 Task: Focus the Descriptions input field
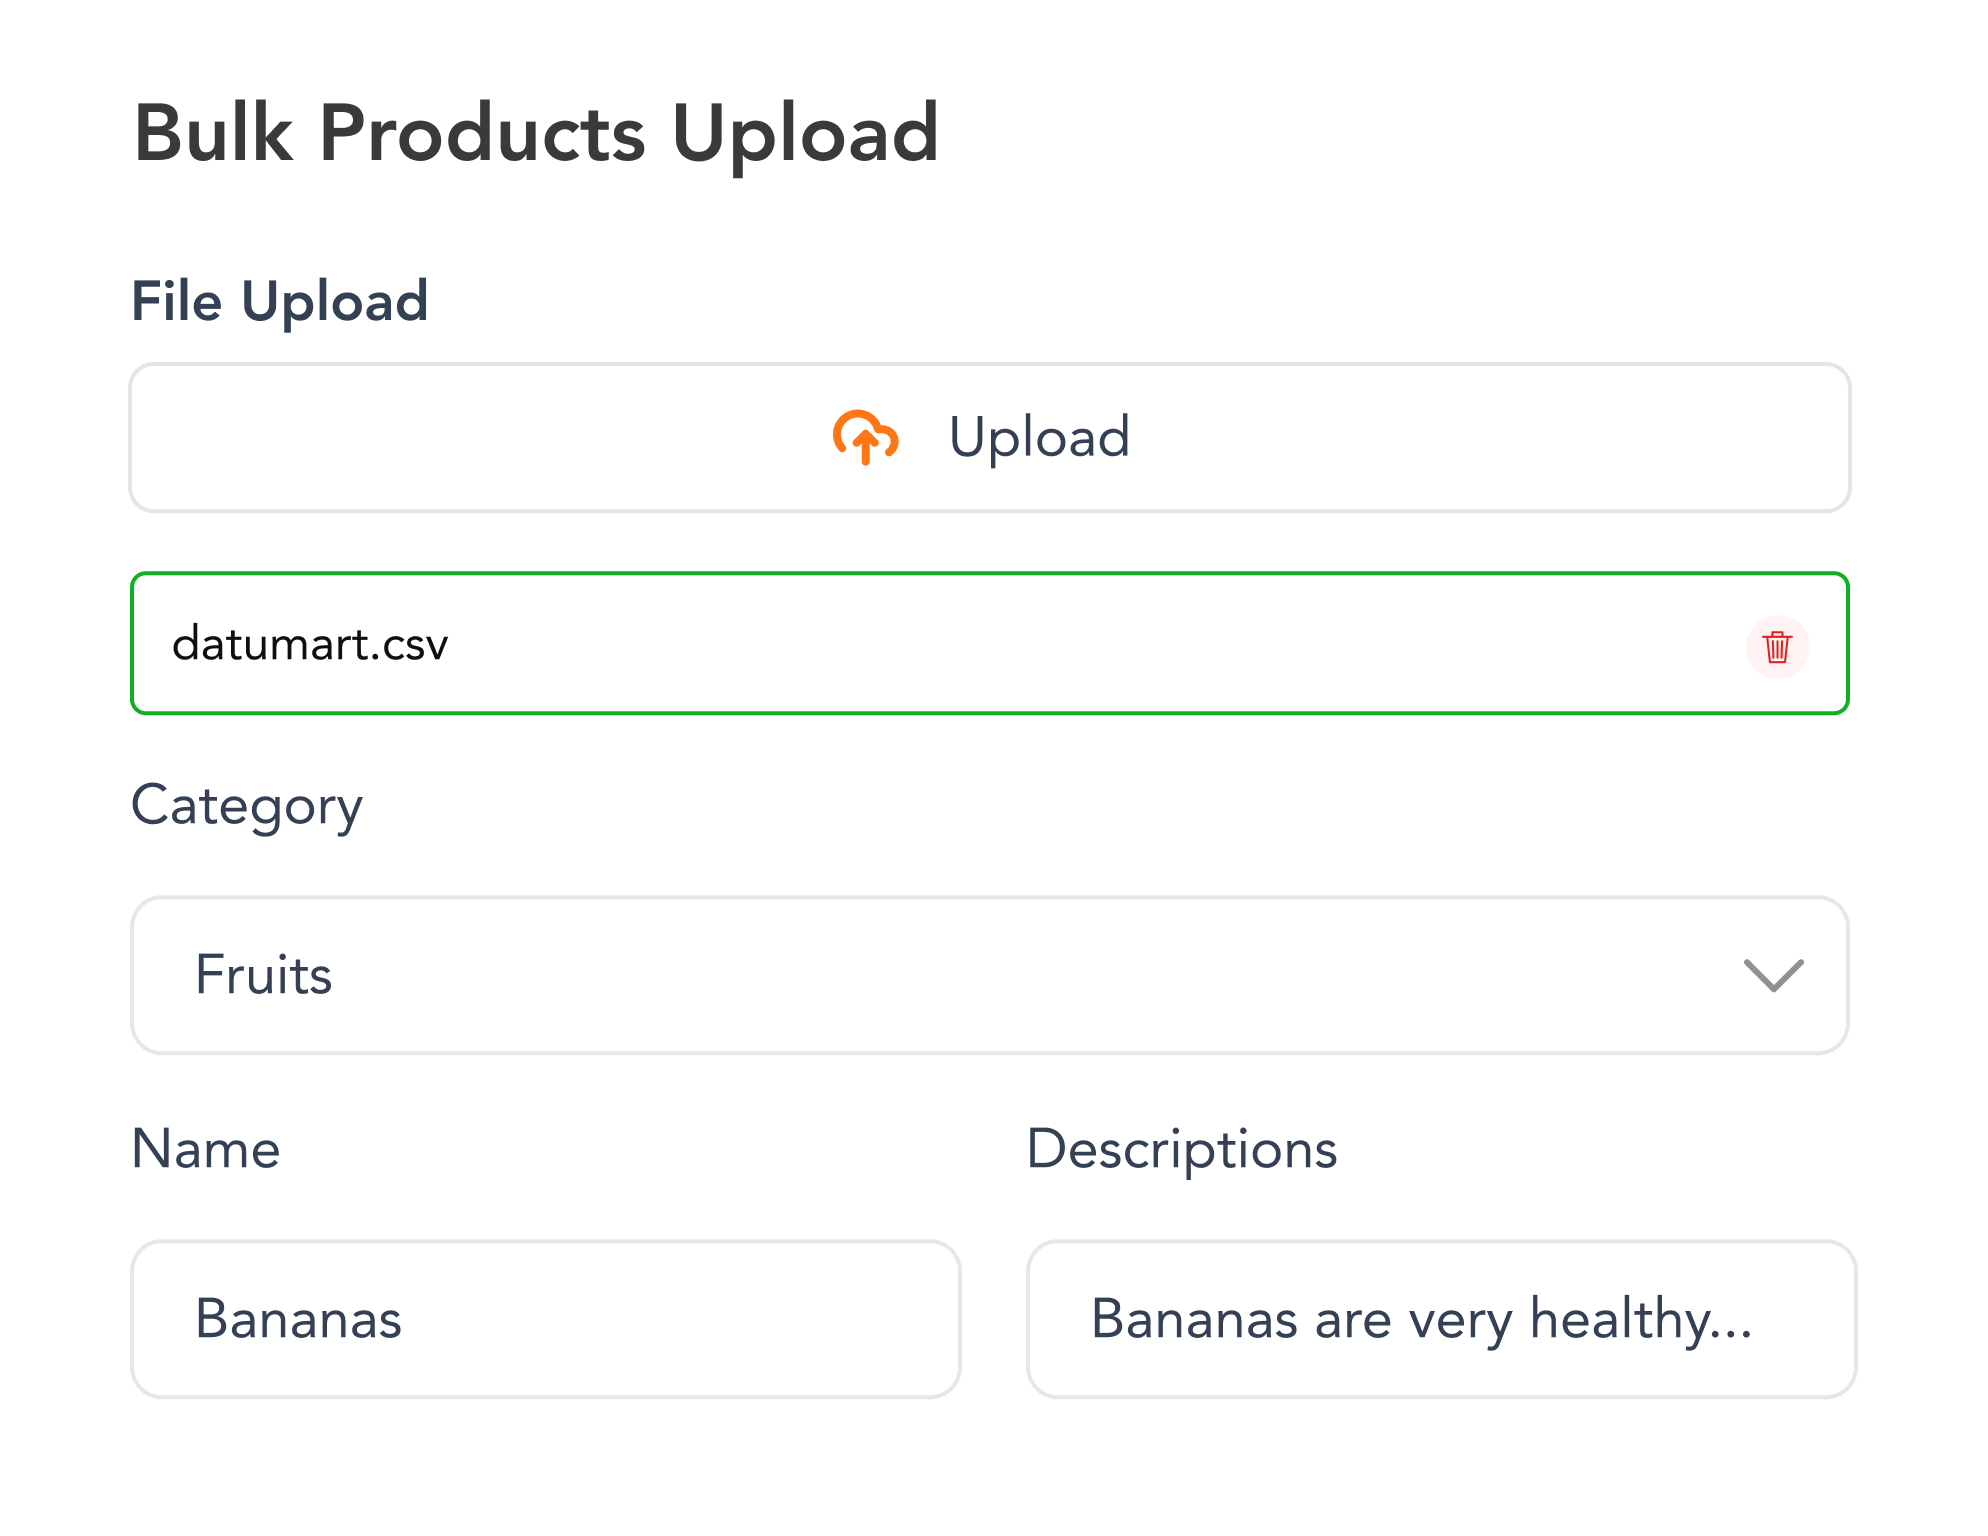click(1440, 1319)
